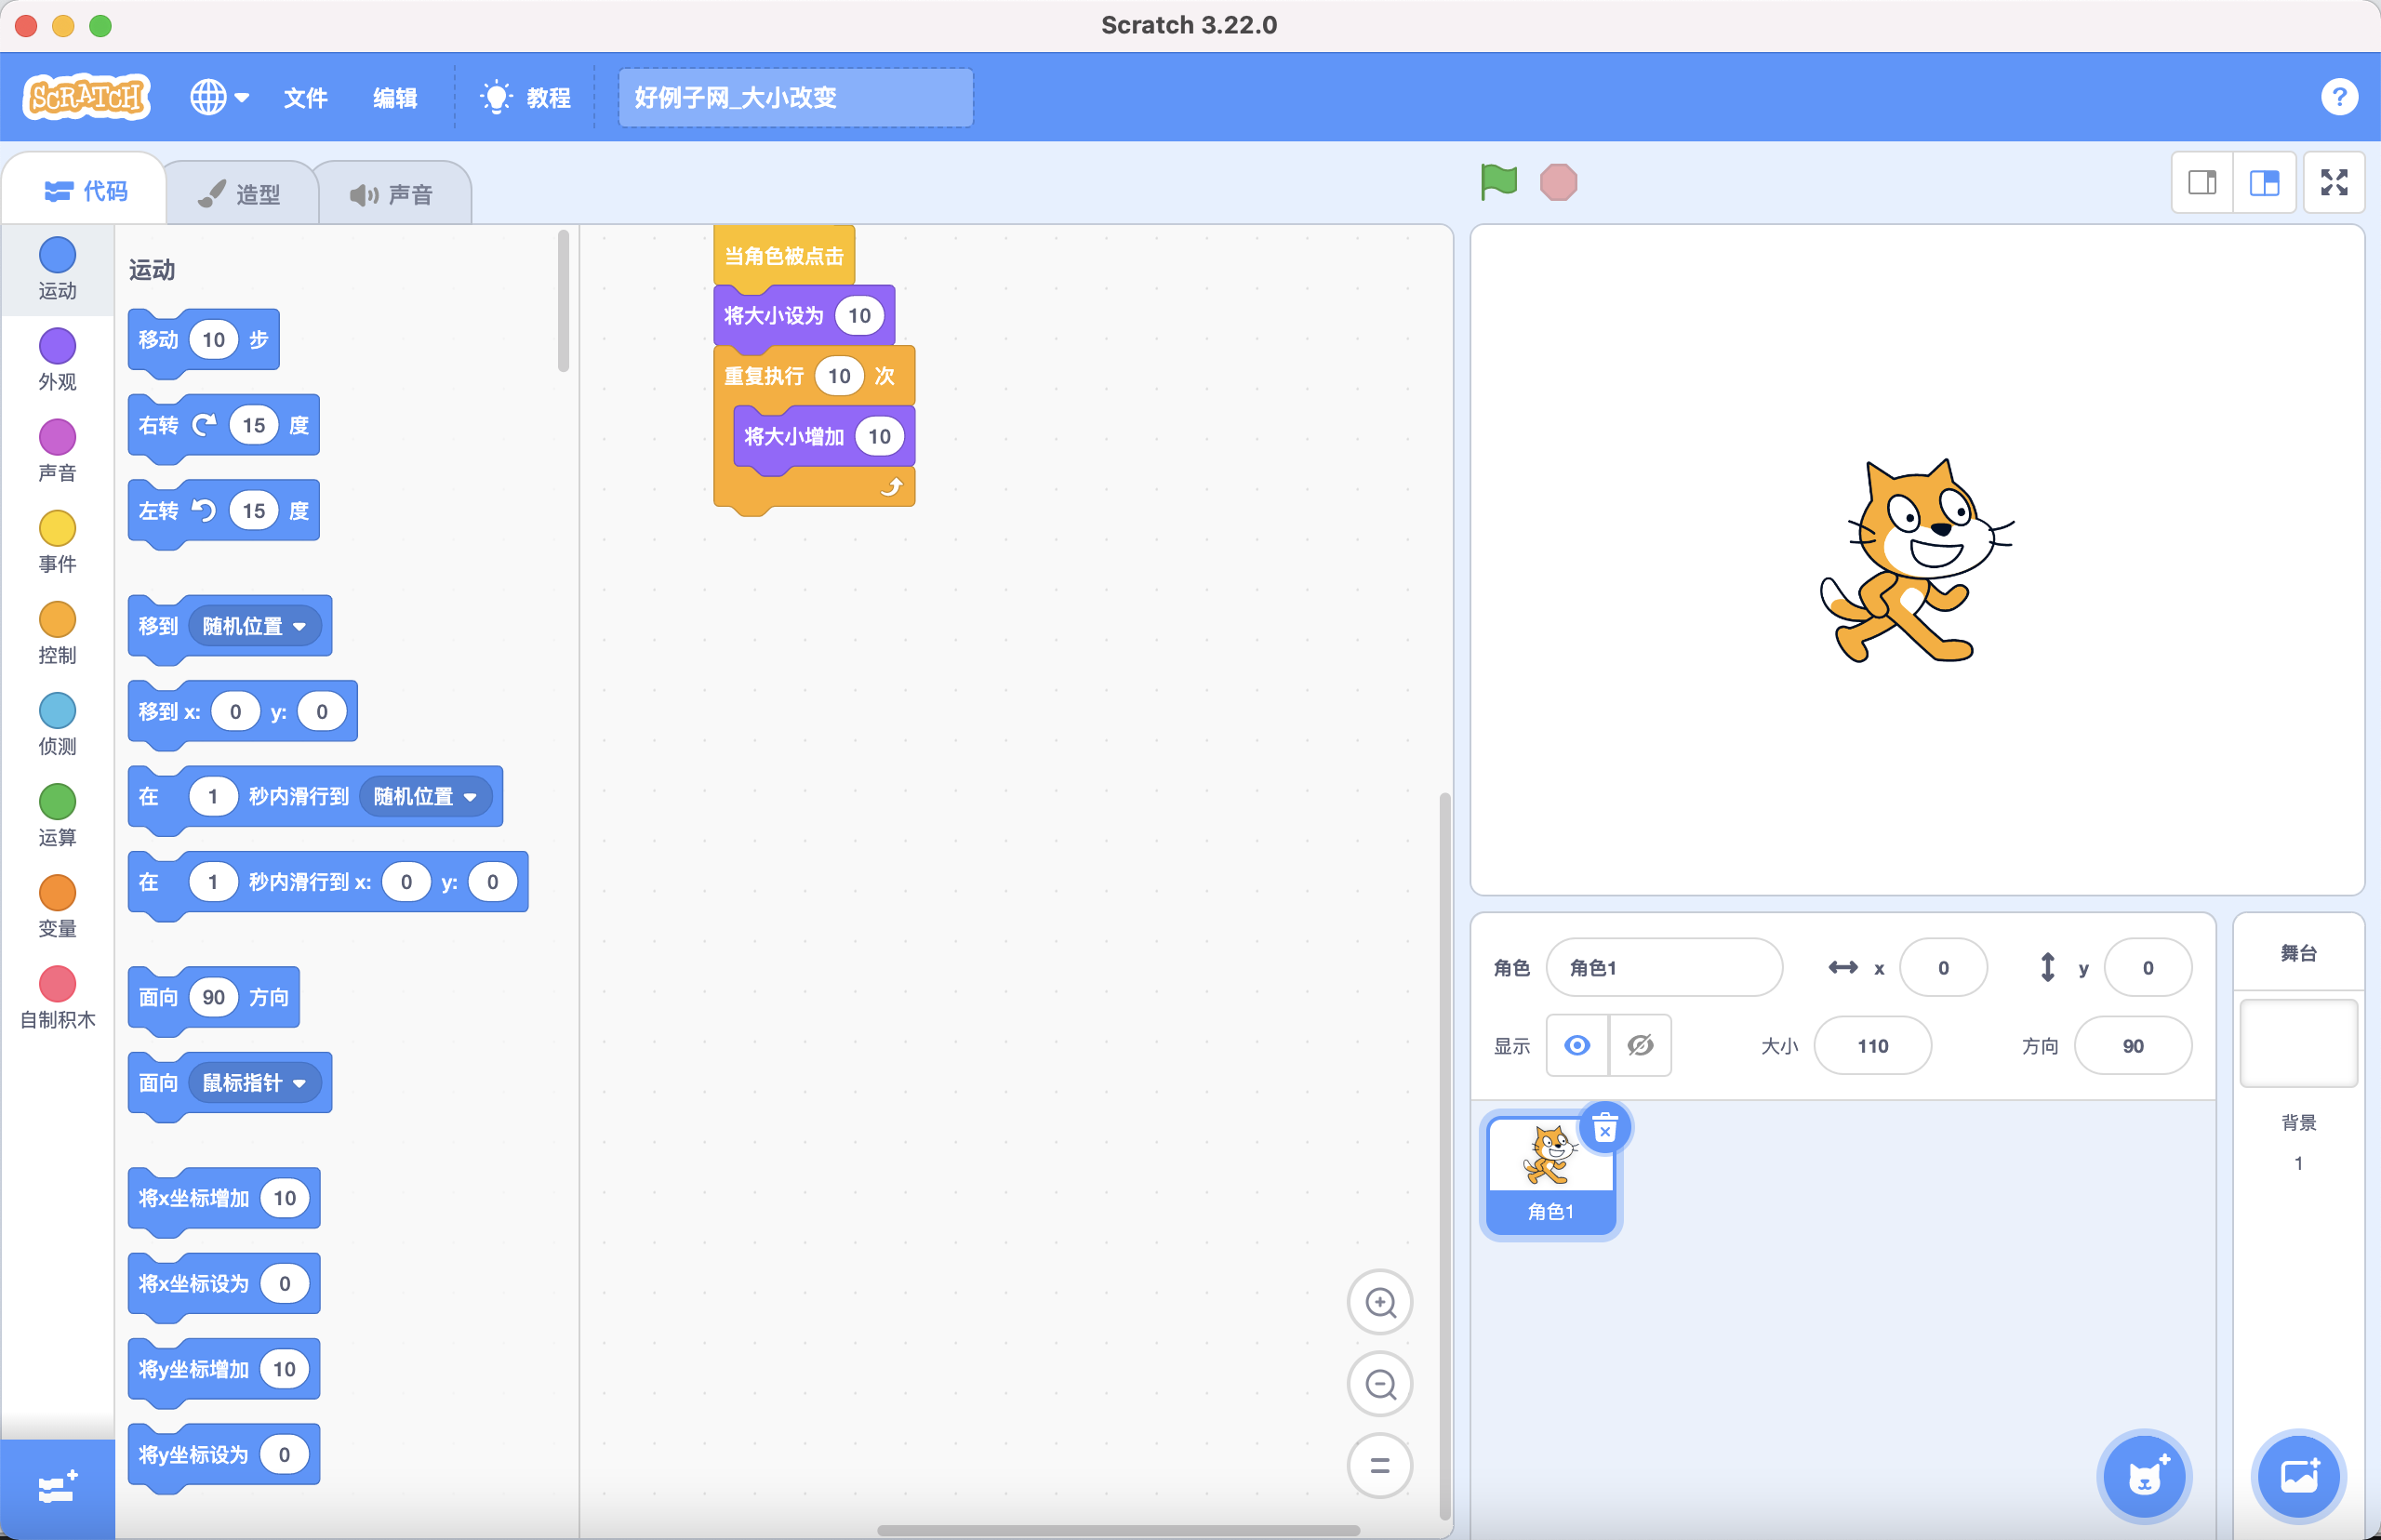Open 鼠标指针 dropdown in 面向 block
2381x1540 pixels.
(x=254, y=1083)
